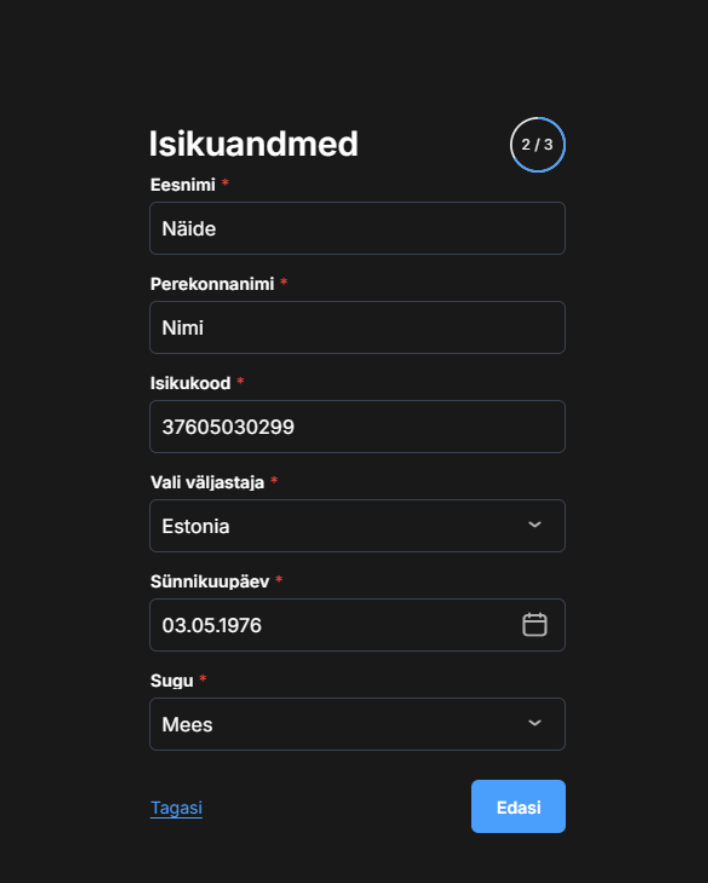The height and width of the screenshot is (883, 708).
Task: Focus the Perekonnanimi field containing Nimi
Action: click(x=357, y=328)
